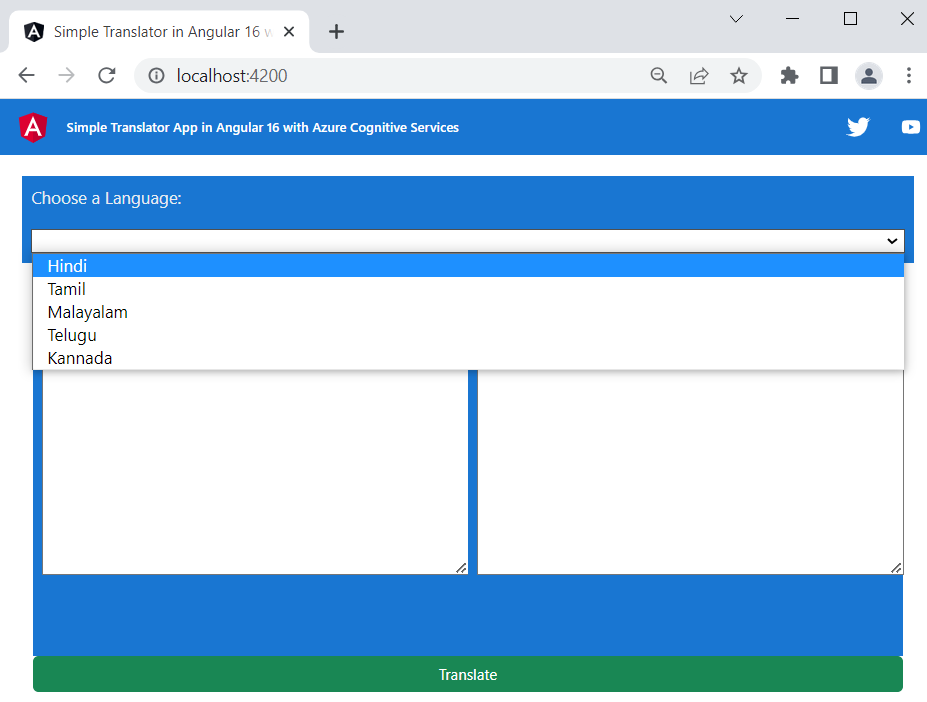
Task: Minimize the browser window
Action: 792,19
